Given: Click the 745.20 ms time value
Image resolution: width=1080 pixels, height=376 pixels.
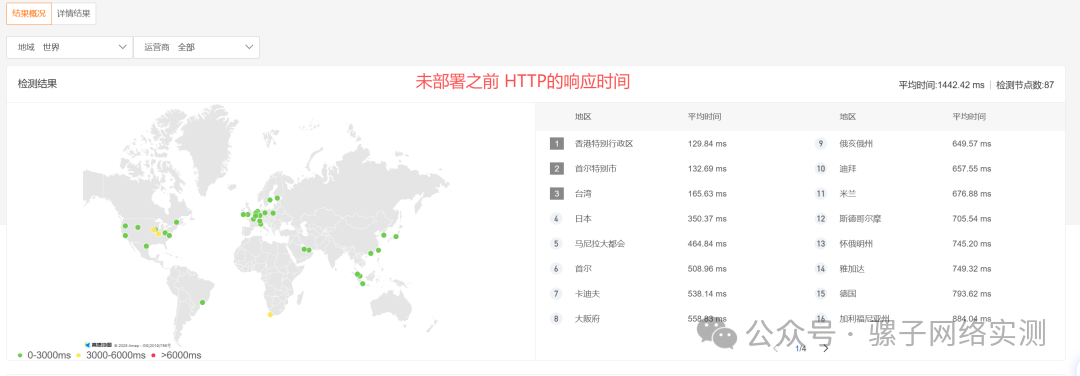Looking at the screenshot, I should click(x=971, y=244).
